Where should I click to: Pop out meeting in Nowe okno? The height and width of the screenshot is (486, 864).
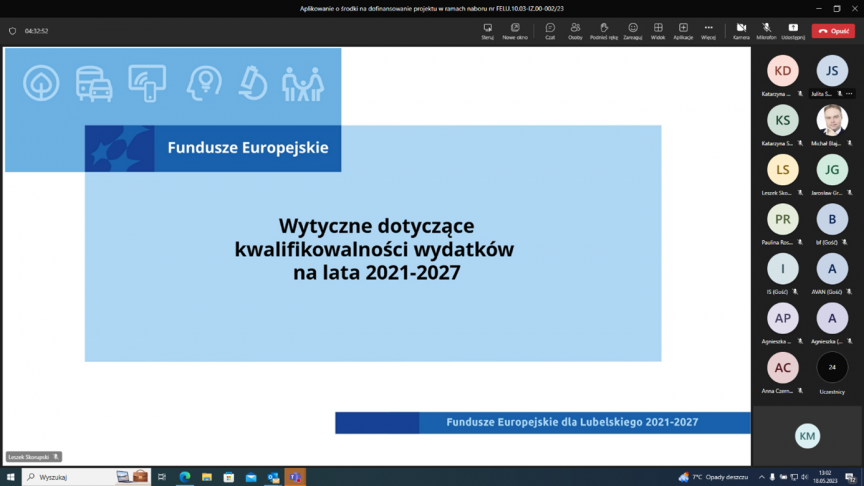point(515,31)
